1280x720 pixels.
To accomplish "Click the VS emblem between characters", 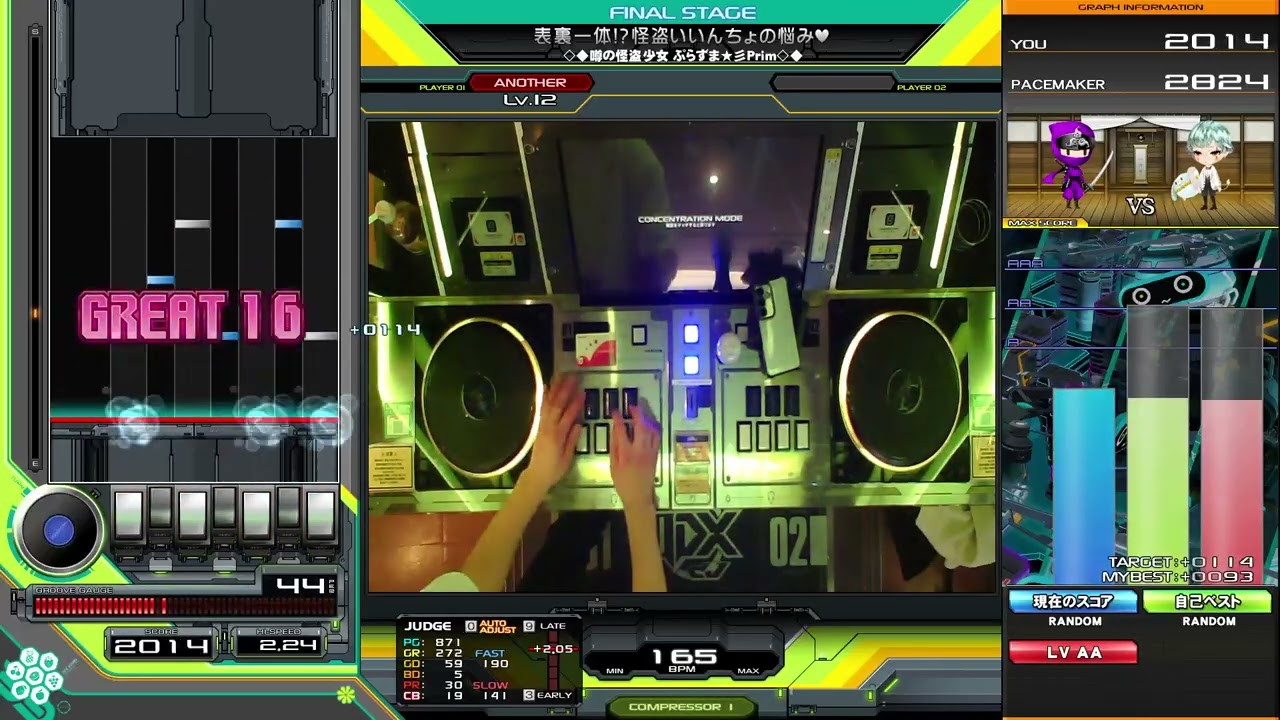I will 1140,206.
